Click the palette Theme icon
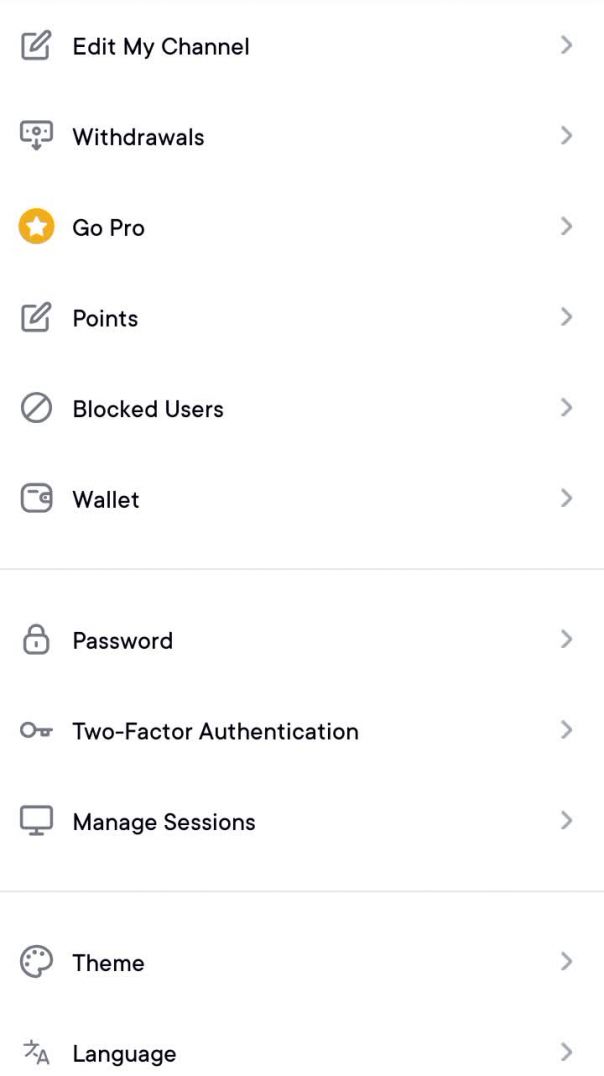Screen dimensions: 604x1076 point(36,962)
